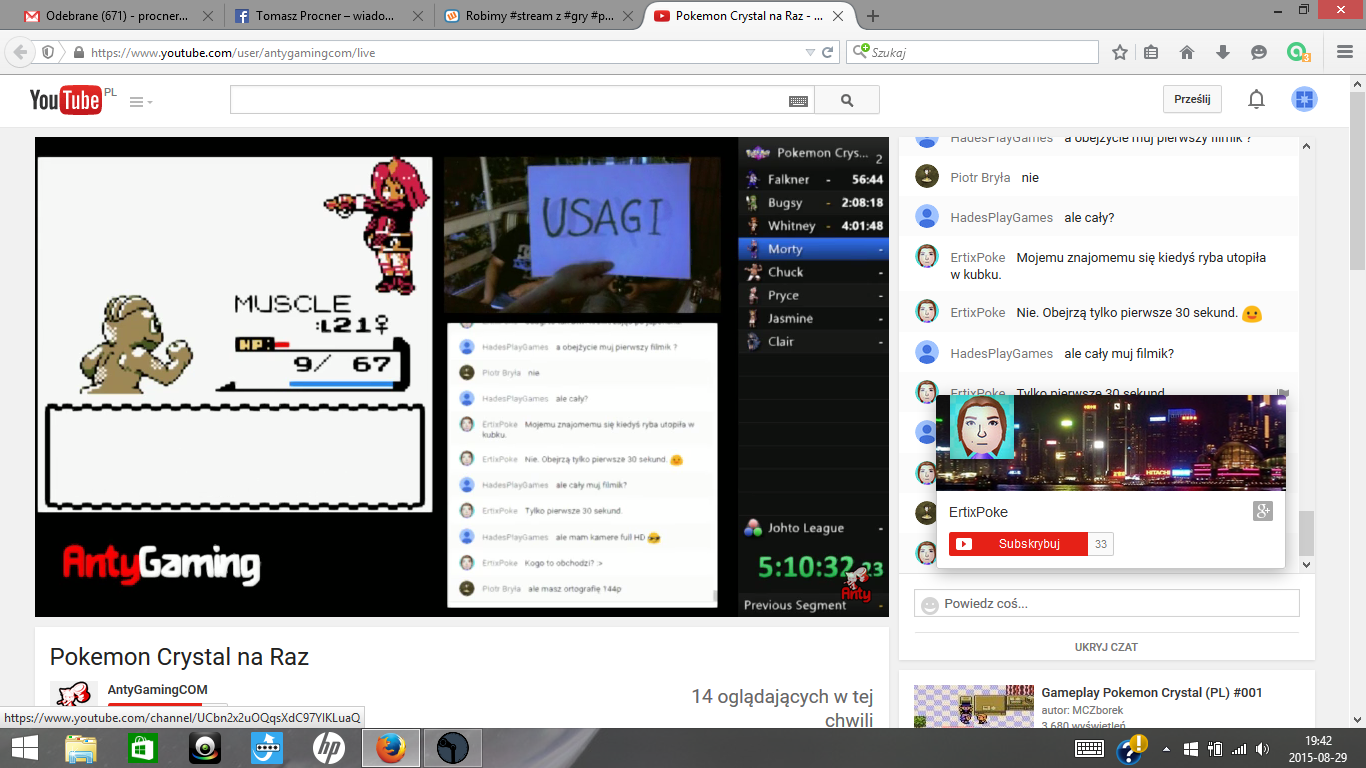The width and height of the screenshot is (1366, 768).
Task: Click the Prześlij upload button
Action: 1192,99
